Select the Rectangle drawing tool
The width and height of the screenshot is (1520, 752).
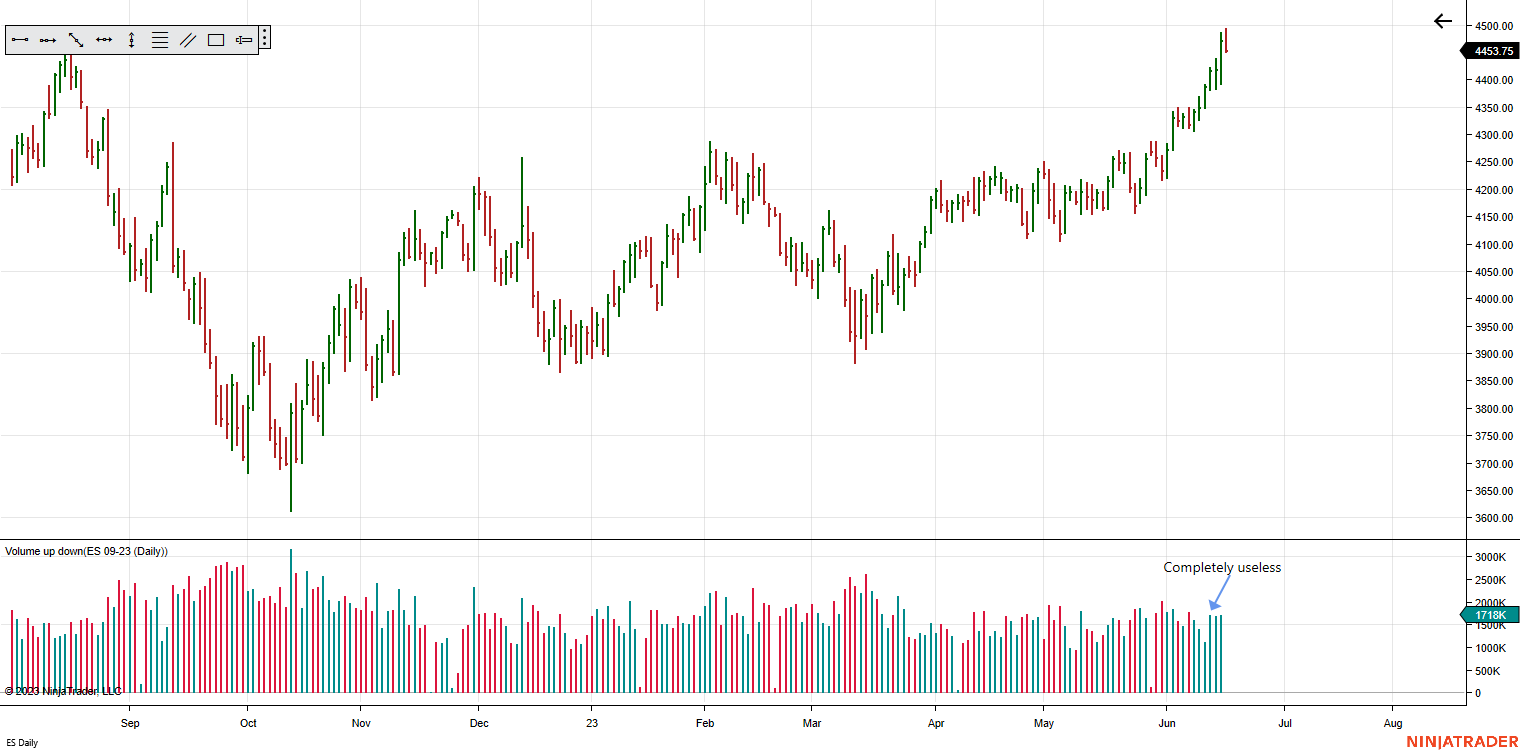216,40
